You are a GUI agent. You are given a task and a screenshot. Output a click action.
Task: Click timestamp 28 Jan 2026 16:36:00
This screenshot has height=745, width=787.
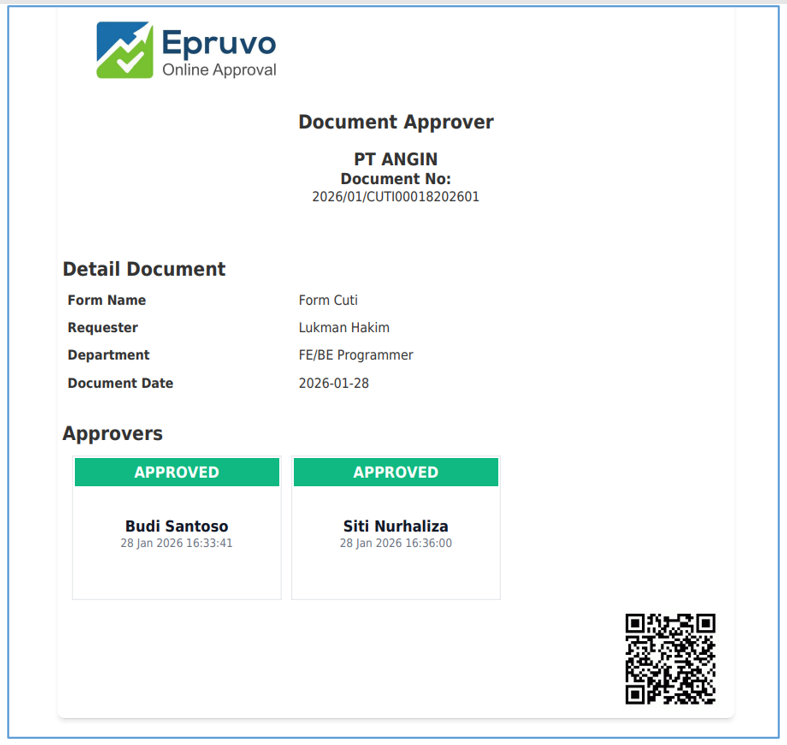point(396,543)
